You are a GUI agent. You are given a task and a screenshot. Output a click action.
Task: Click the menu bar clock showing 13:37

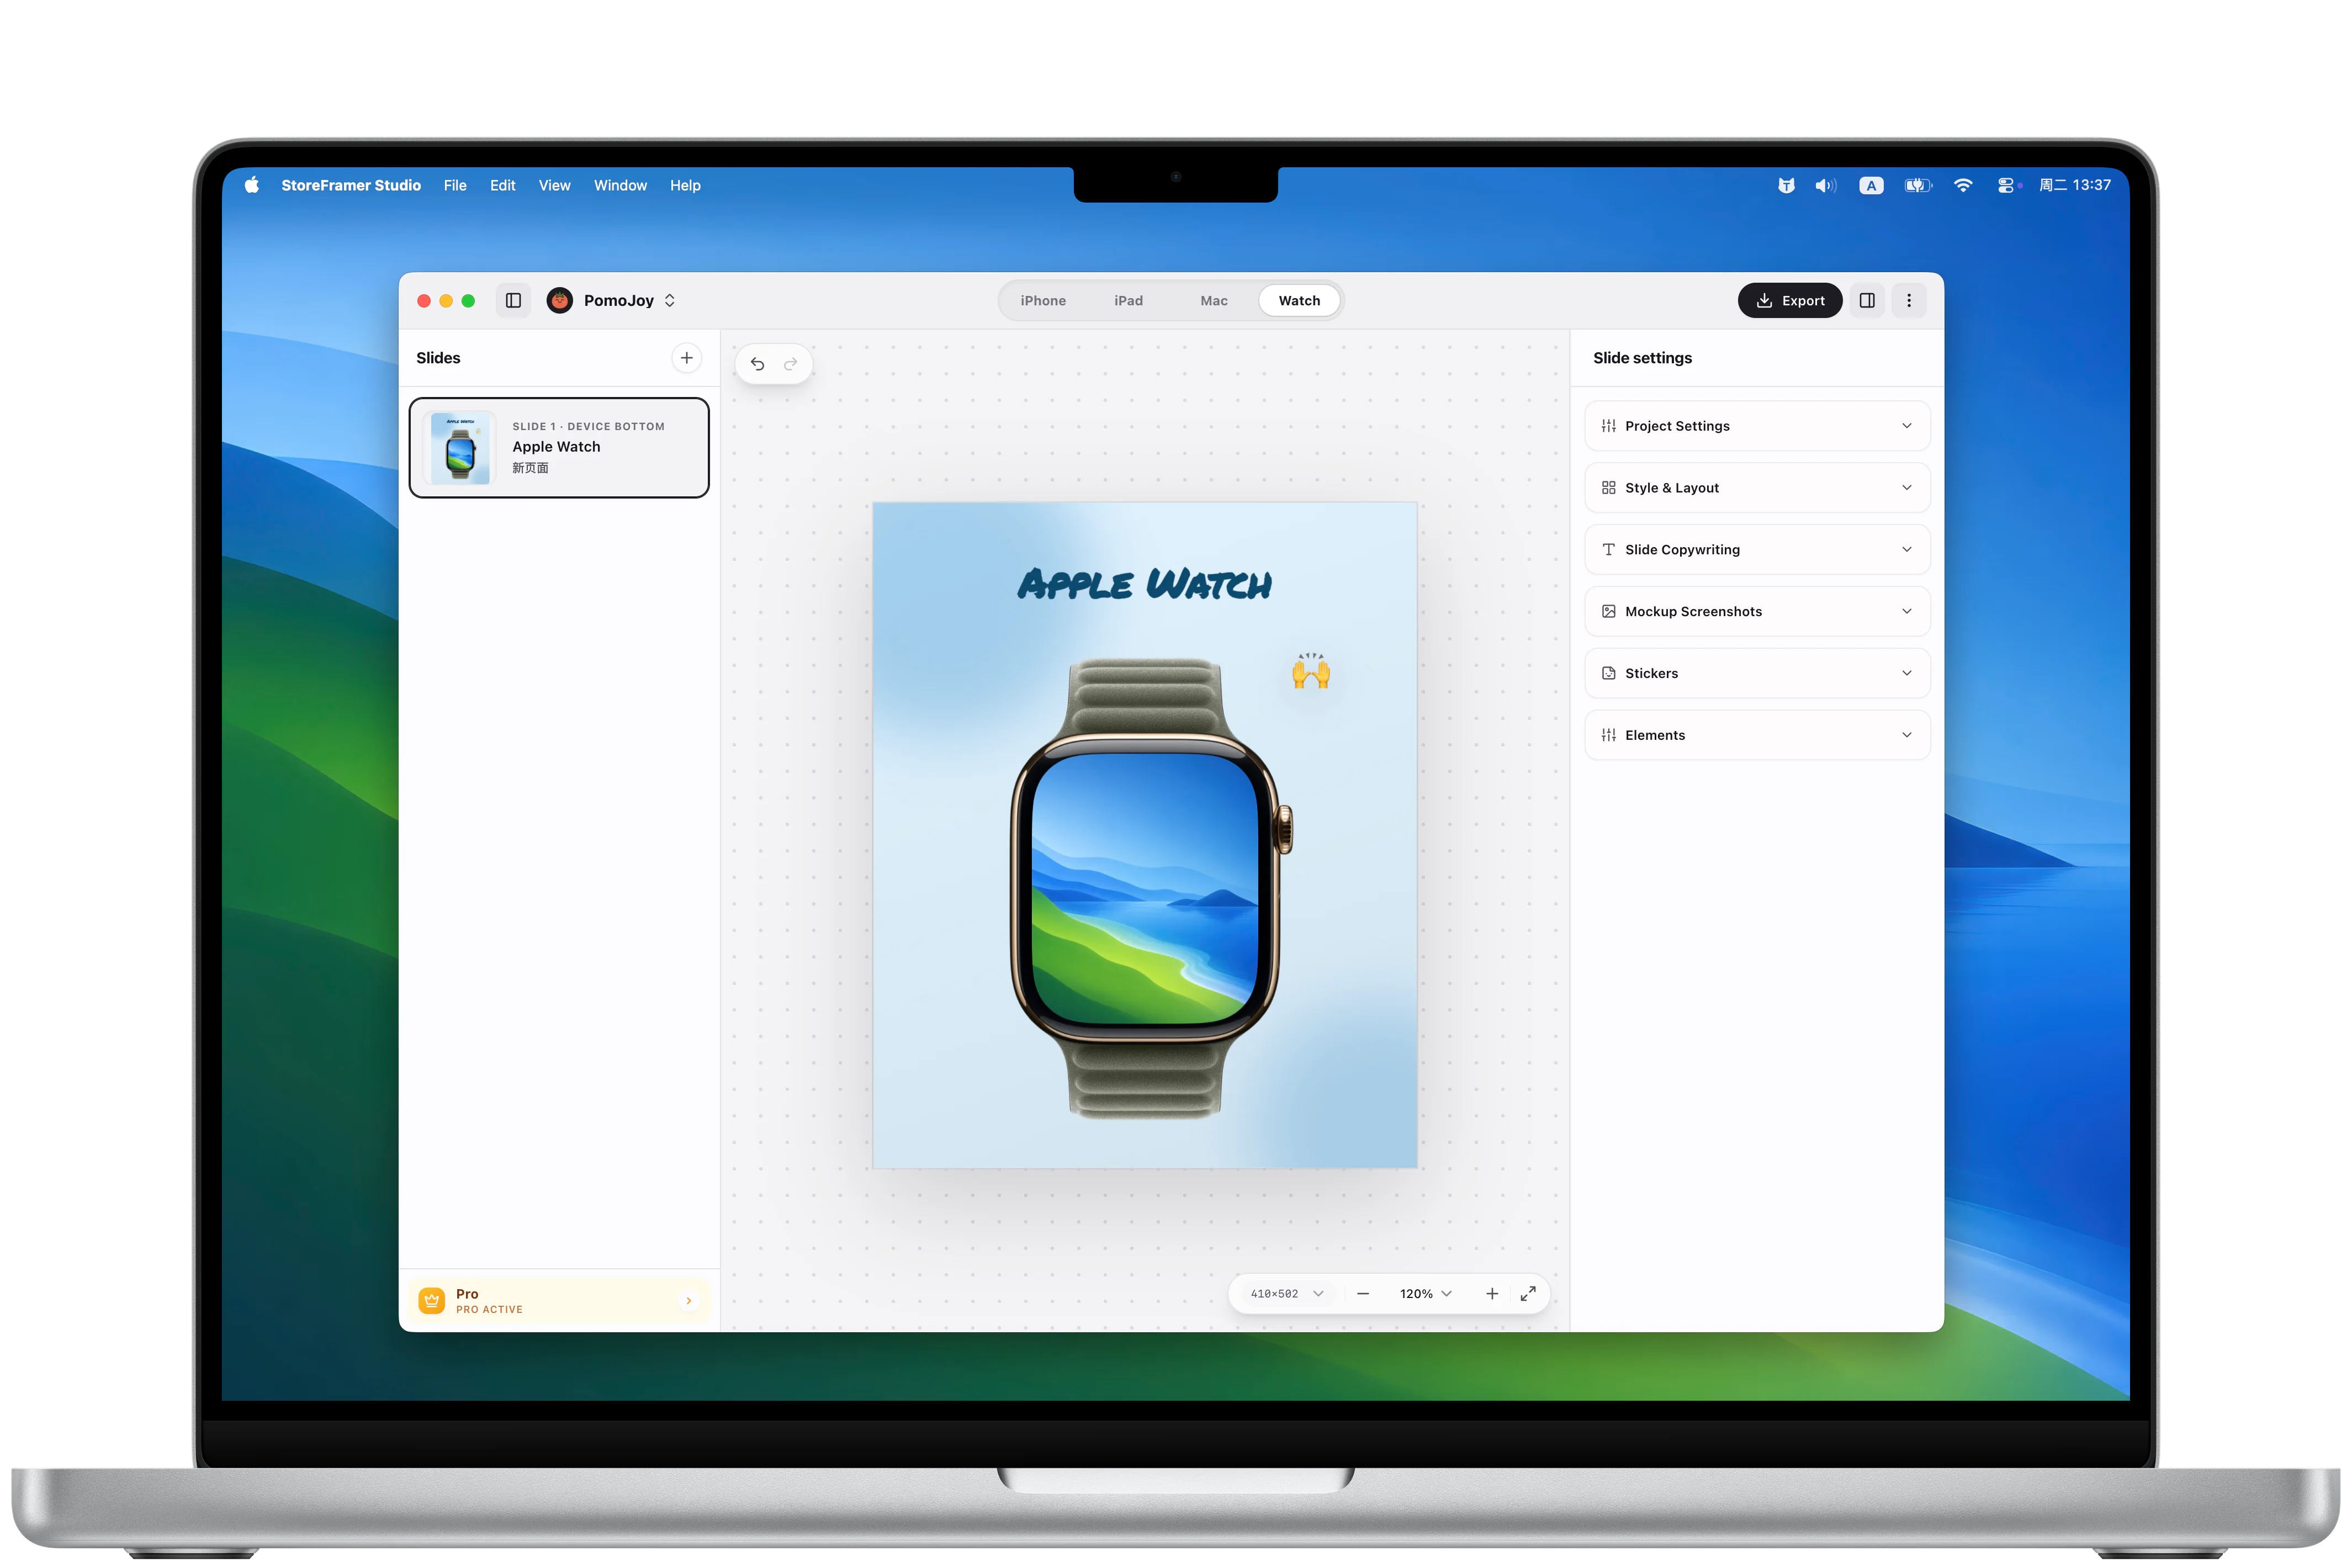[x=2075, y=185]
